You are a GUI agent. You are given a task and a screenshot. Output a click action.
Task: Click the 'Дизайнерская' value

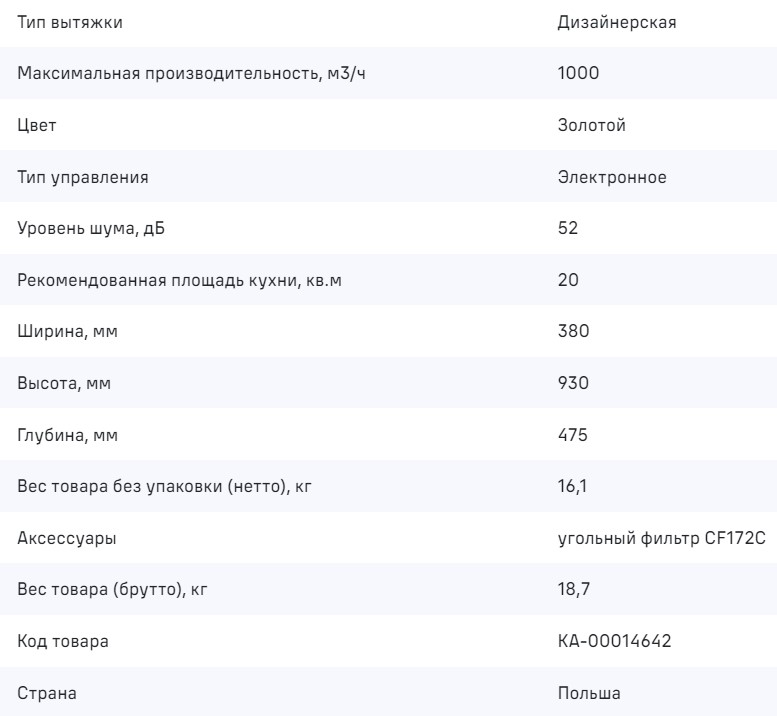tap(617, 22)
